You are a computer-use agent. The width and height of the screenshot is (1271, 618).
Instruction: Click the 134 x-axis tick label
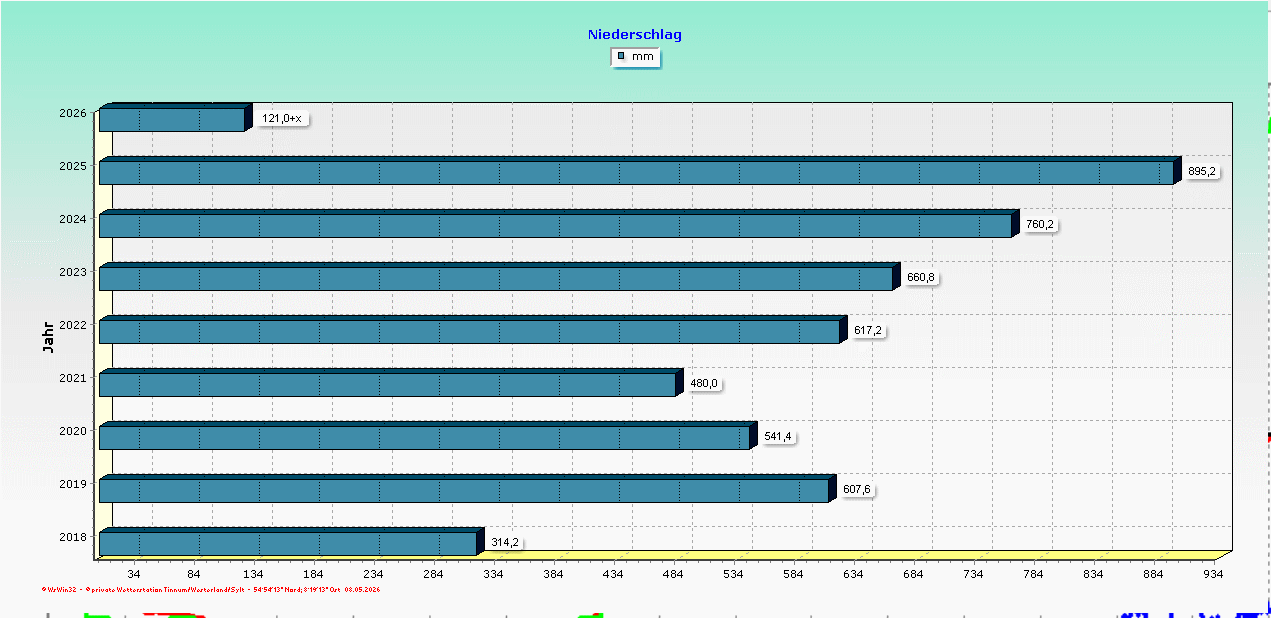253,574
